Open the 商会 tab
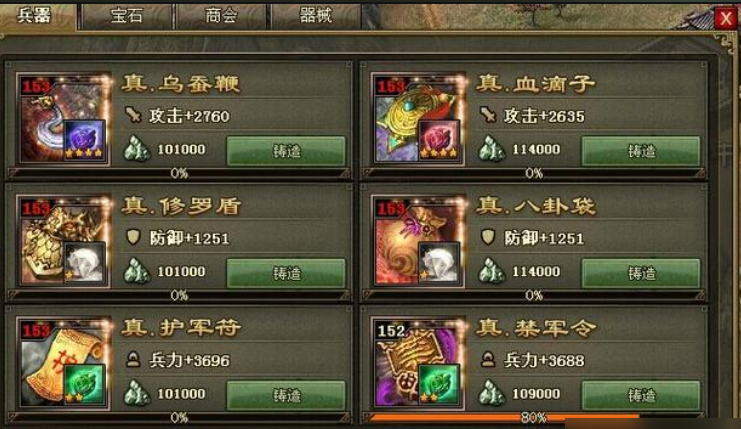 pos(221,16)
